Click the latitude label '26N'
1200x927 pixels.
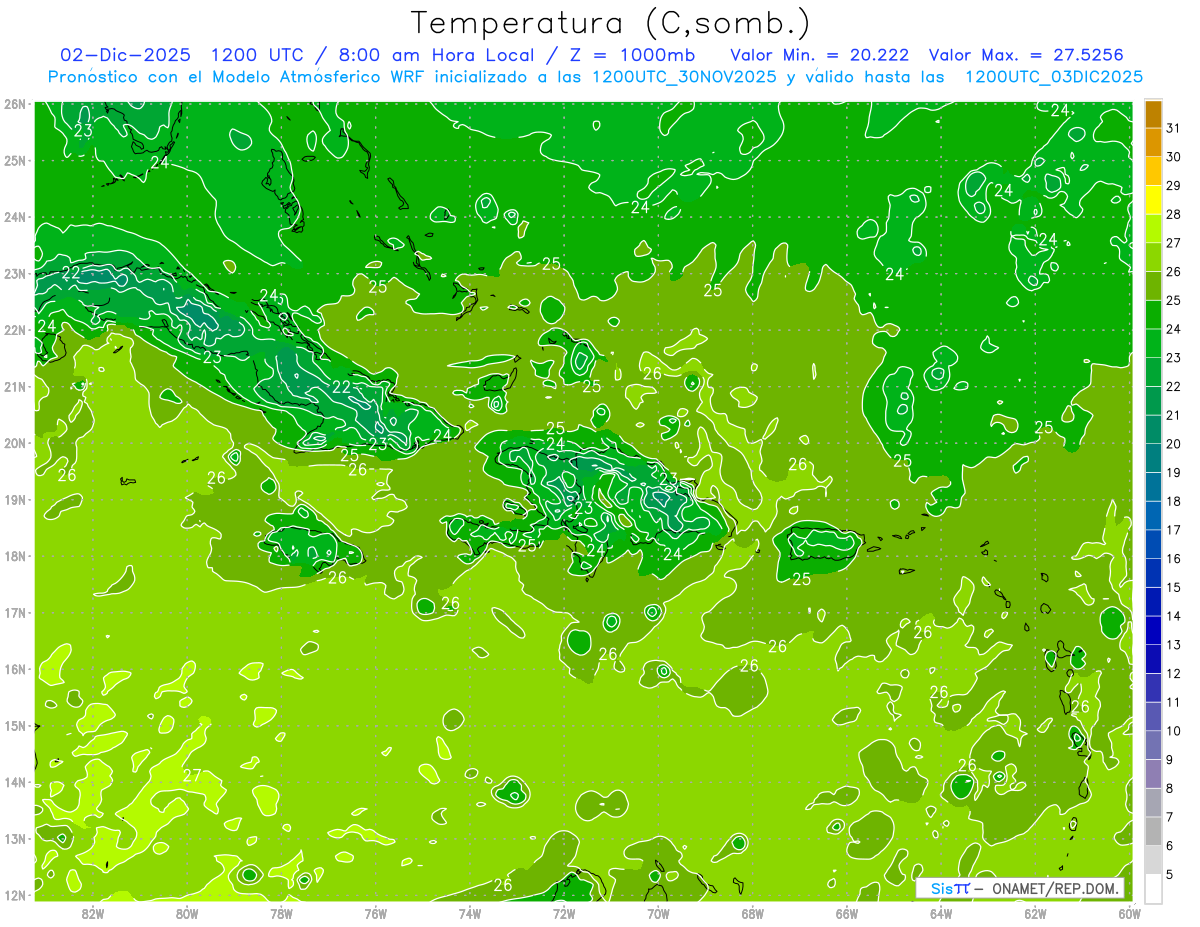click(x=14, y=104)
